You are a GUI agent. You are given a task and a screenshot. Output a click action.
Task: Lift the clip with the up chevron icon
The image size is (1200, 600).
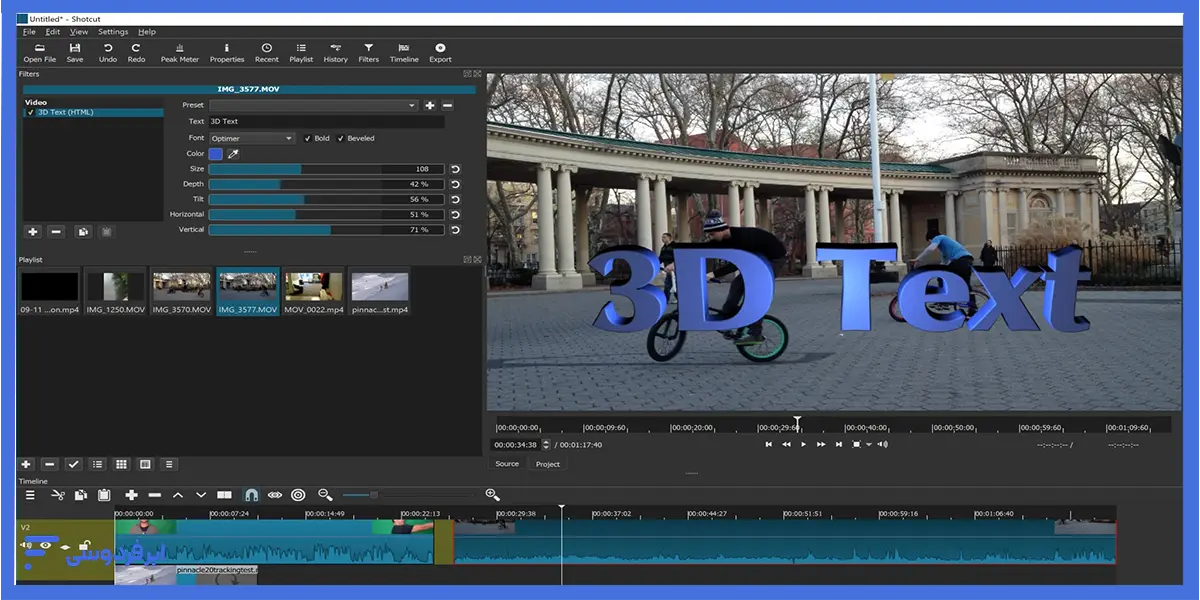pos(178,495)
